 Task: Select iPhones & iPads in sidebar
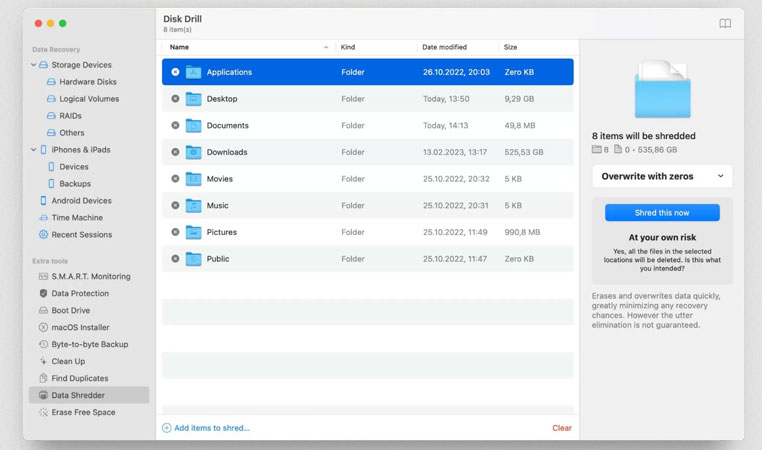tap(81, 150)
